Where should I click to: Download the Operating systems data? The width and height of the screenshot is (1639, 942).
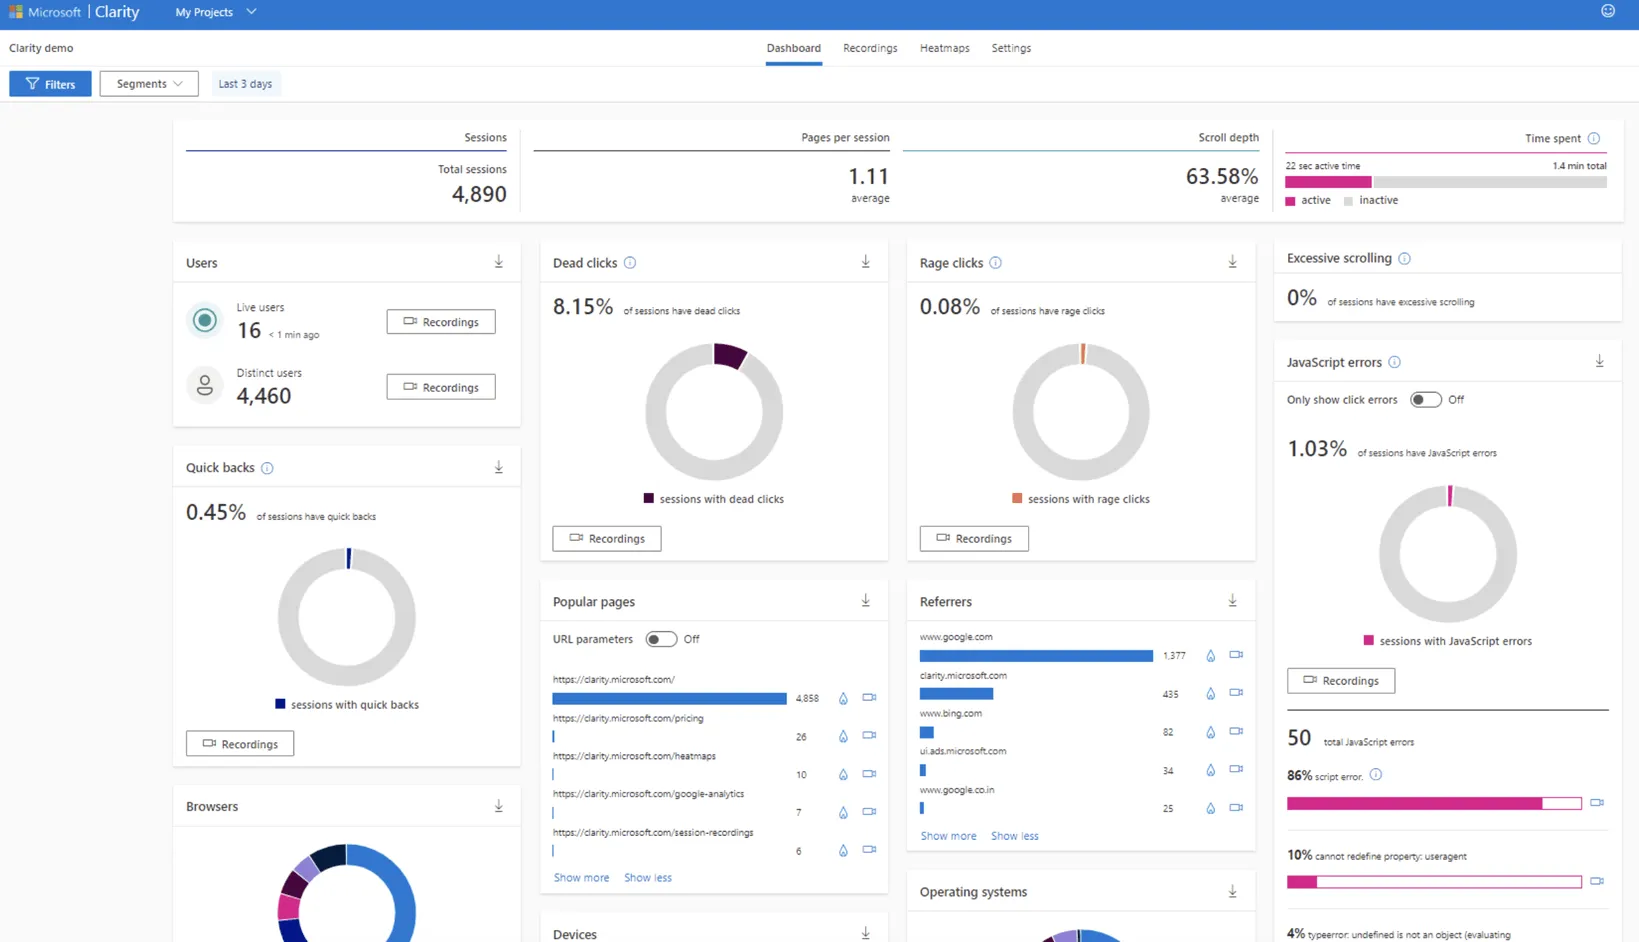tap(1233, 891)
